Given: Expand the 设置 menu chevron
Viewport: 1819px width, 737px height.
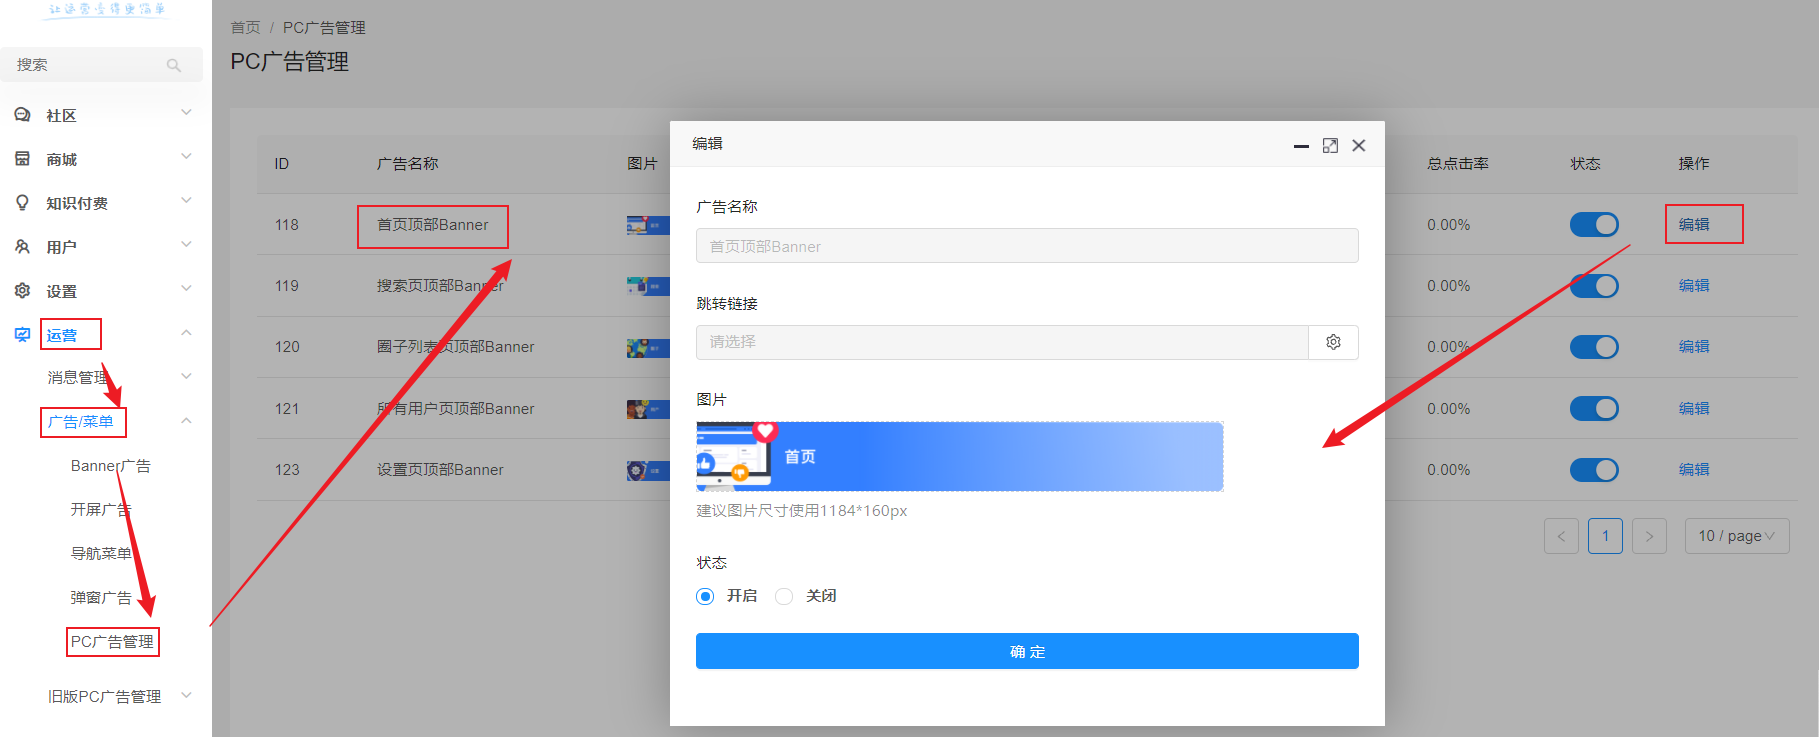Looking at the screenshot, I should point(186,289).
